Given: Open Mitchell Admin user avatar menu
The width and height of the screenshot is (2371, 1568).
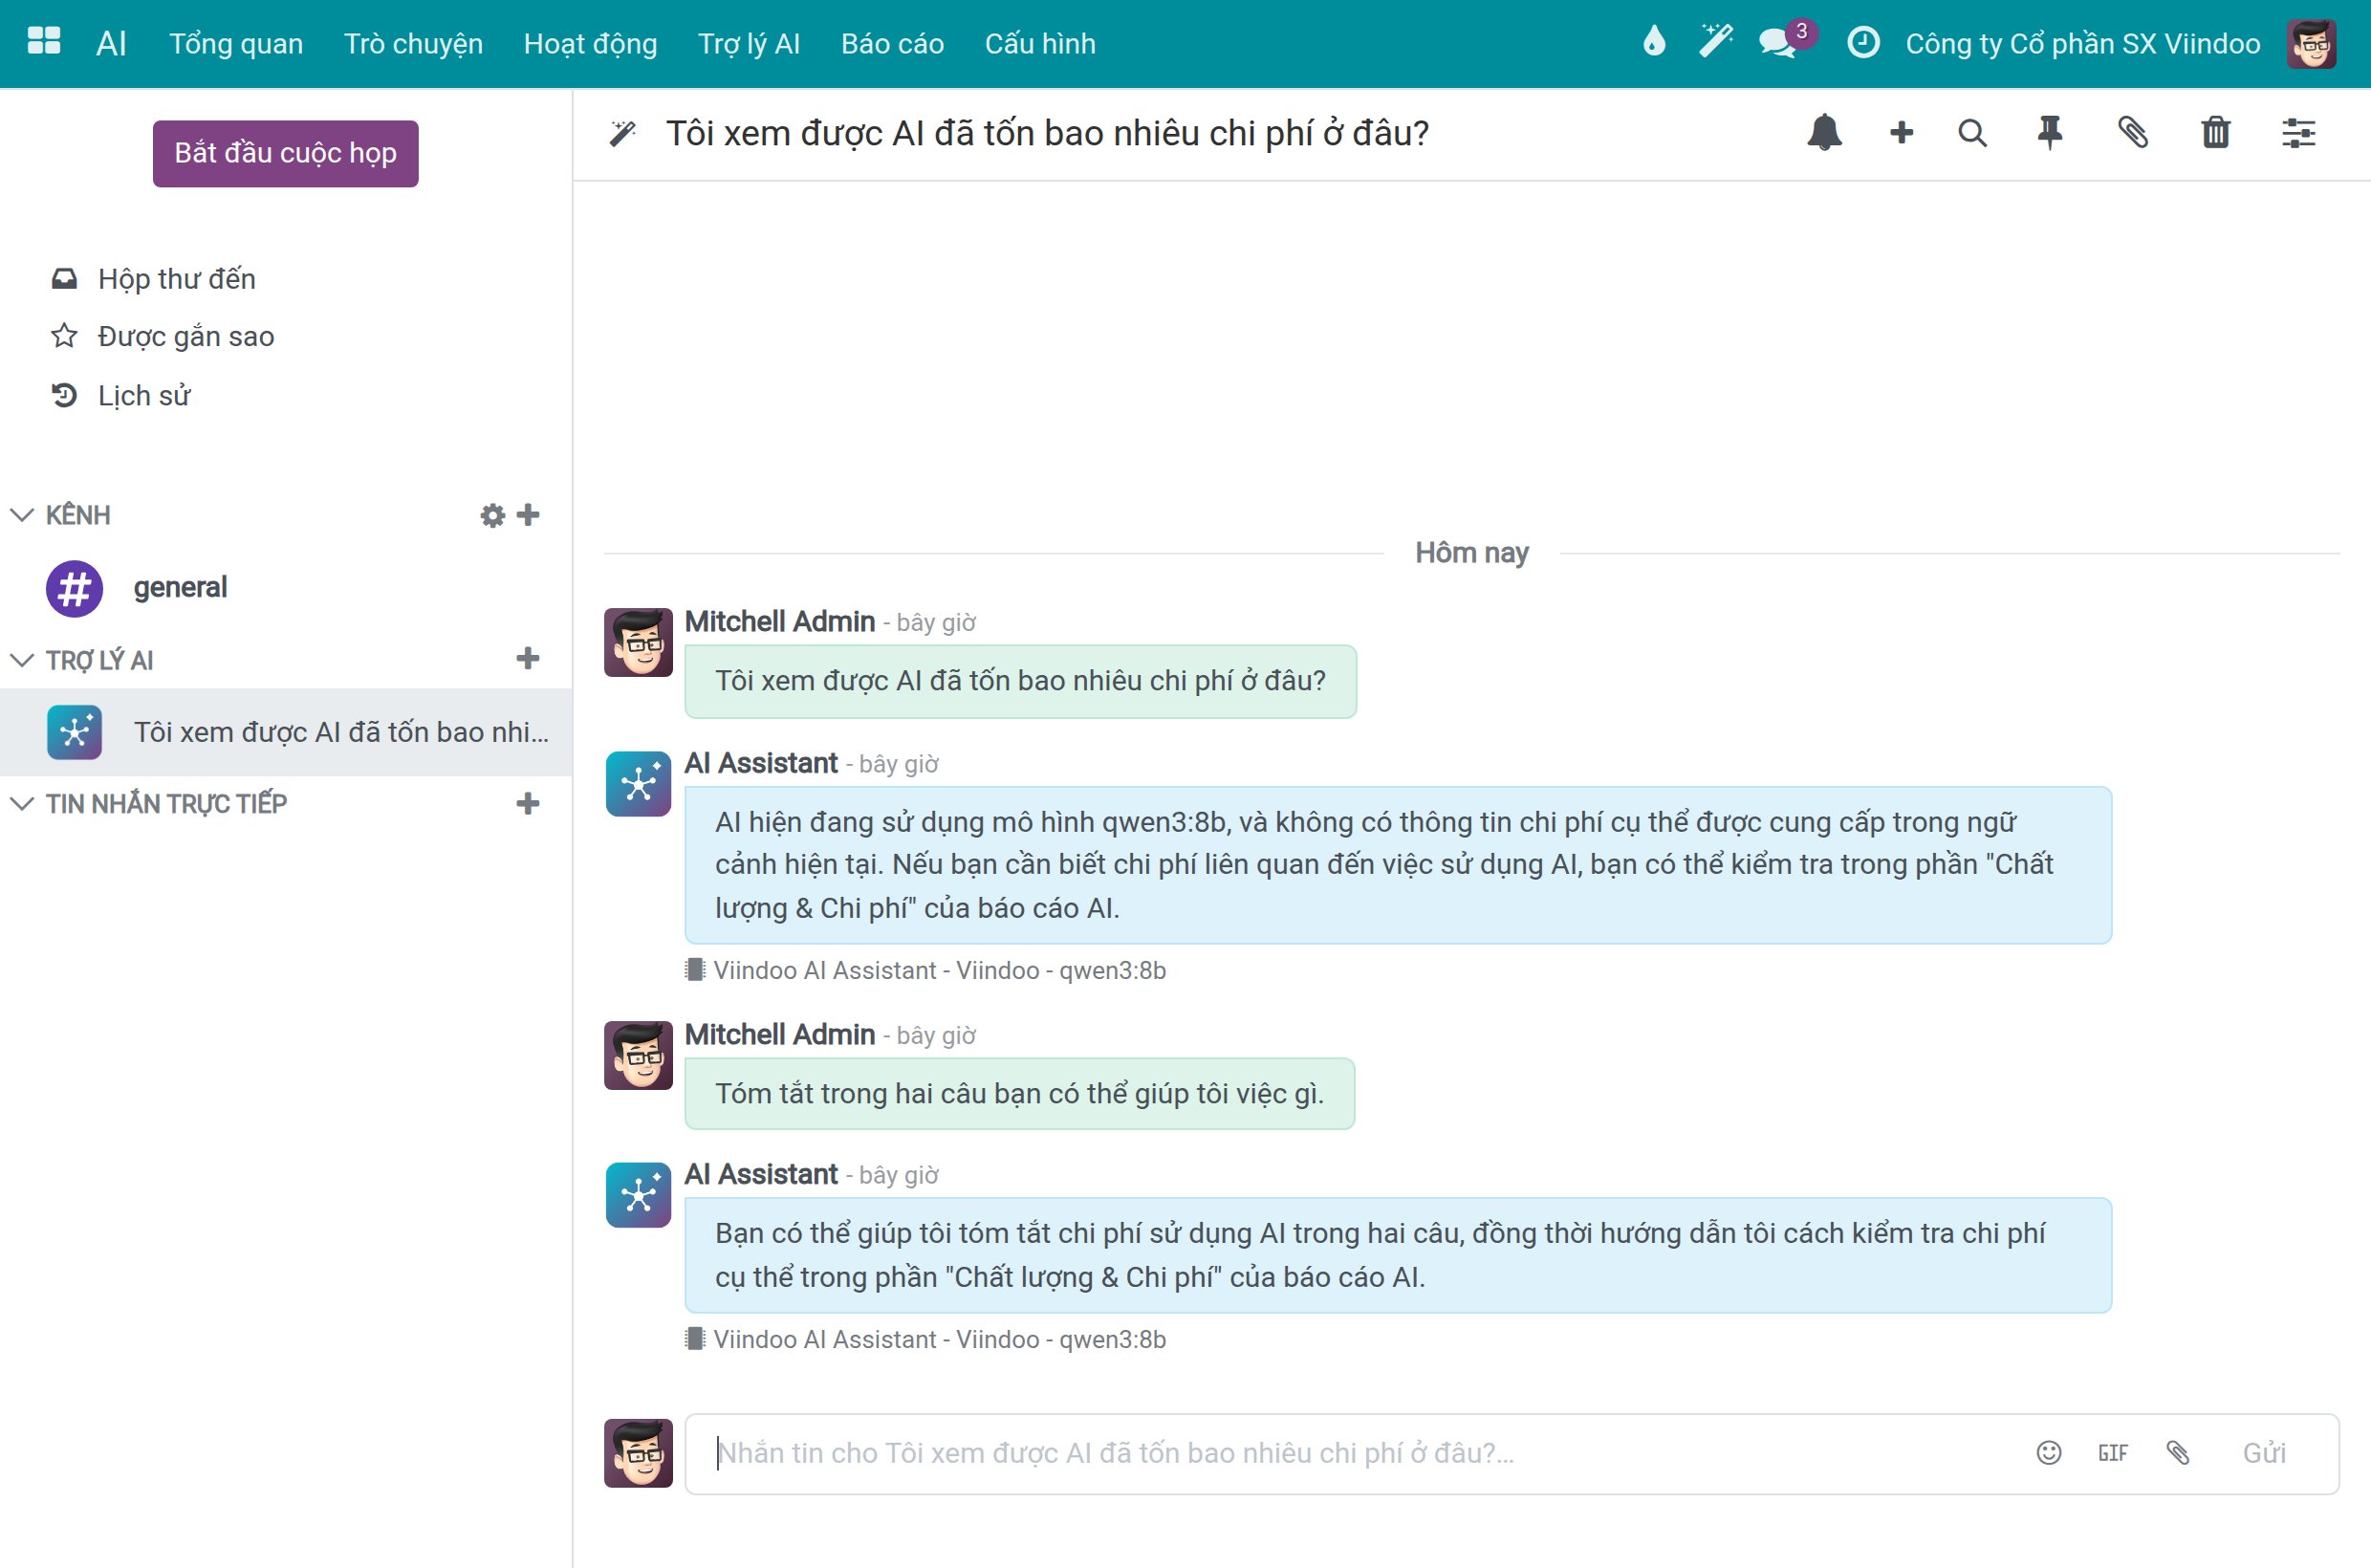Looking at the screenshot, I should point(2311,43).
